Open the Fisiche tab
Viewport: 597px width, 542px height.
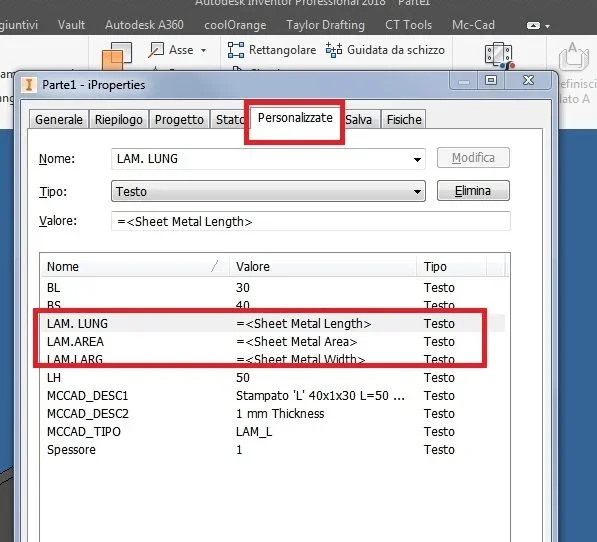pos(404,120)
